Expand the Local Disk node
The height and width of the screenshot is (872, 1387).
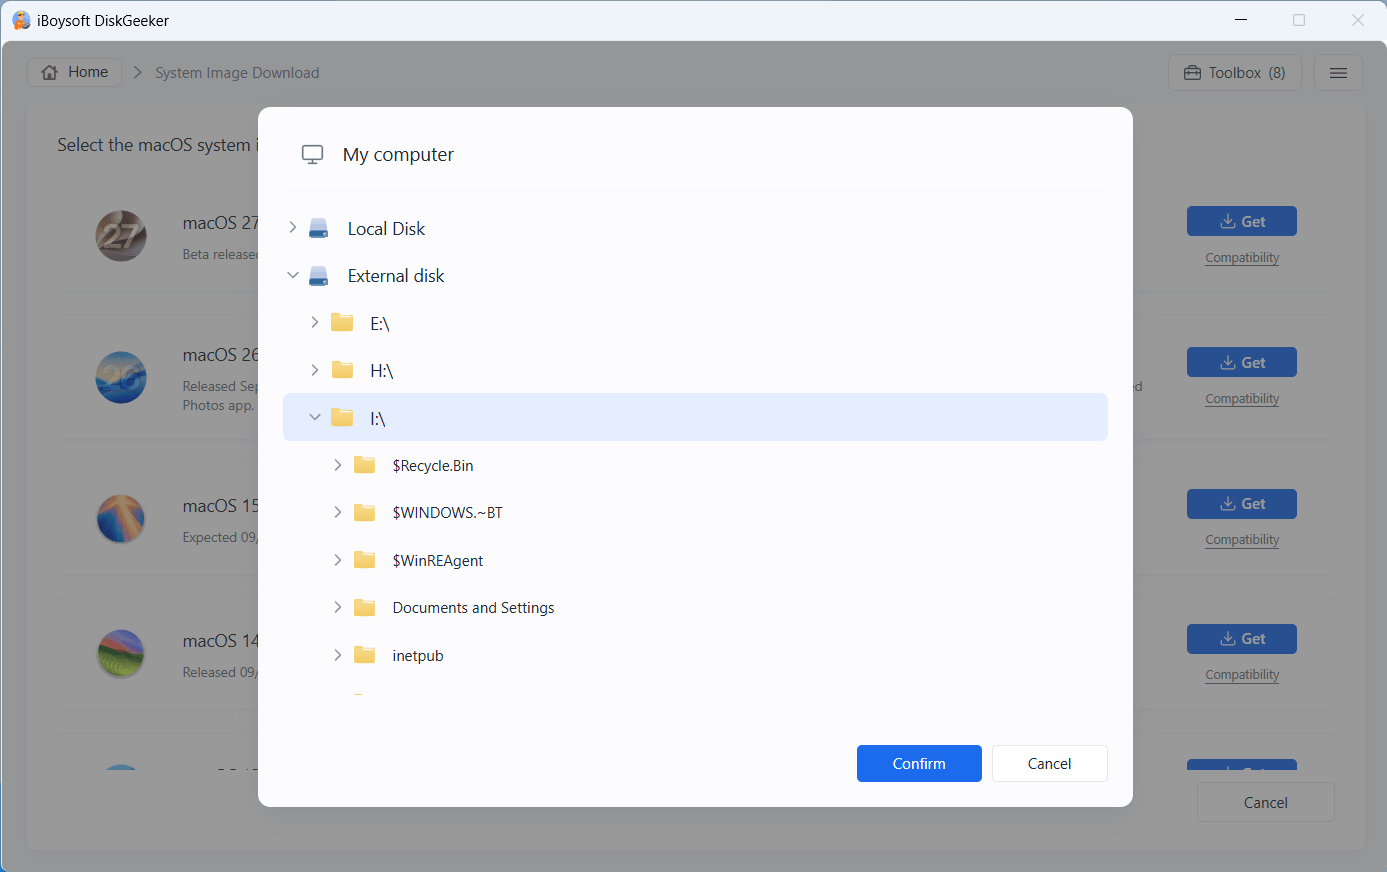tap(292, 228)
